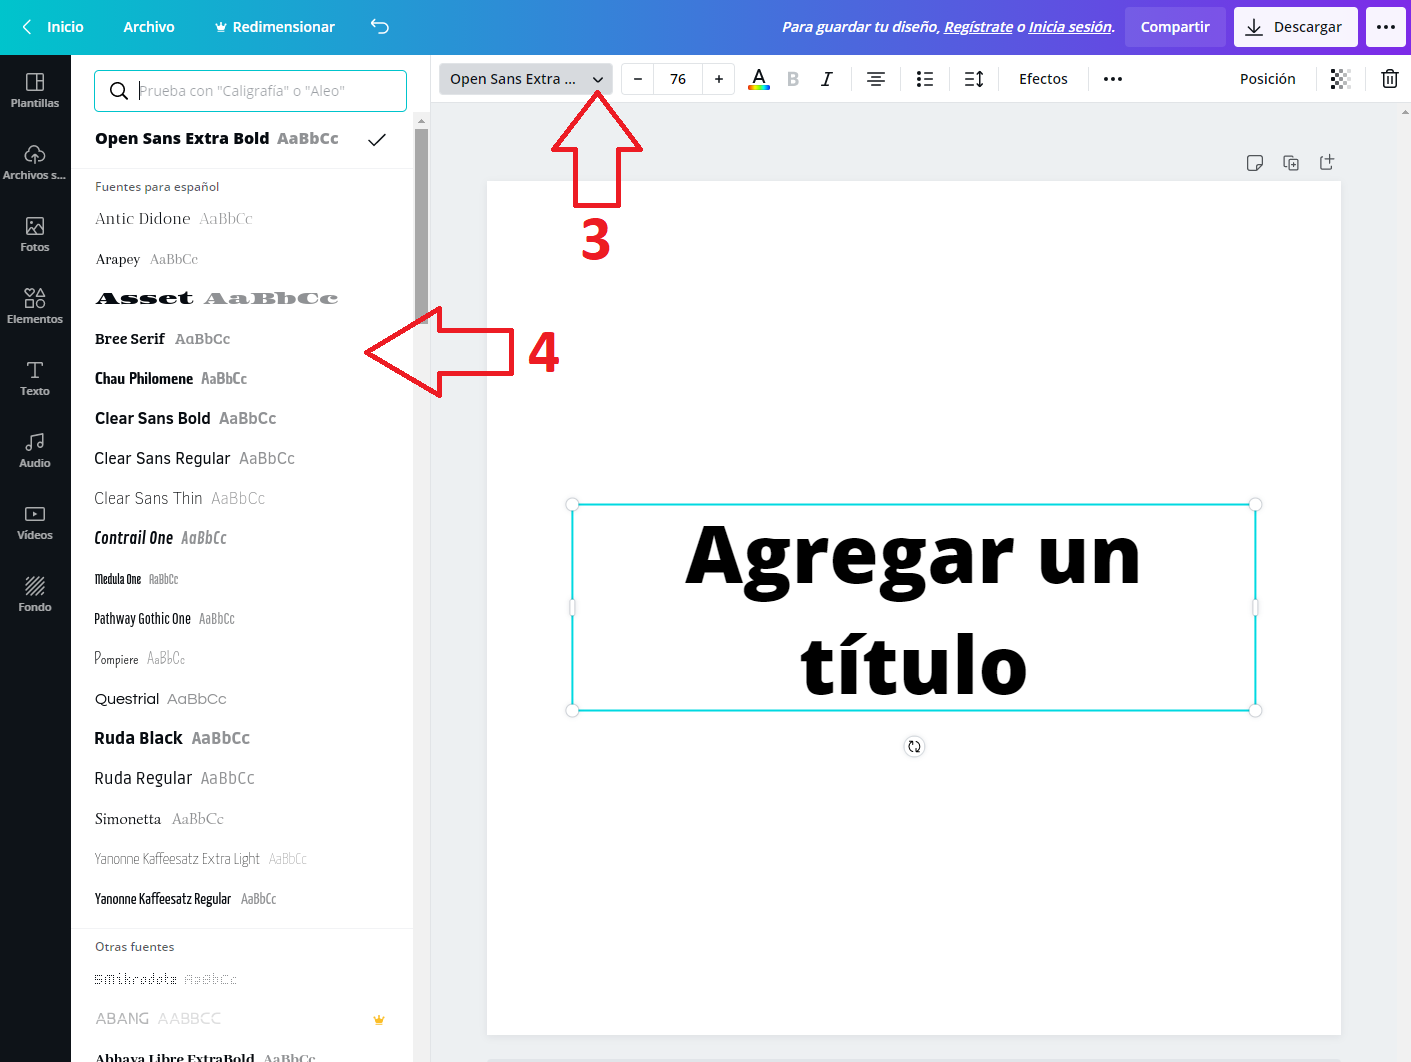Add notes to page icon
The width and height of the screenshot is (1411, 1062).
click(x=1255, y=163)
